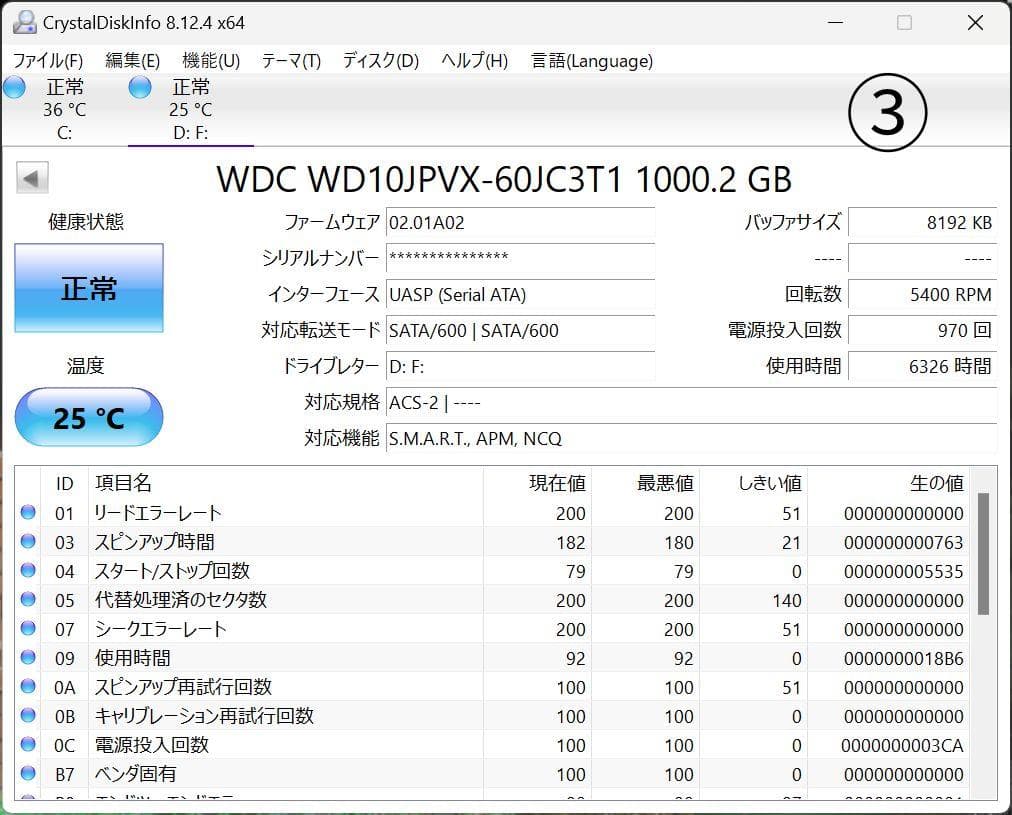The height and width of the screenshot is (815, 1012).
Task: Click status orb for row 05 代替処理済のセクタ数
Action: (x=28, y=599)
